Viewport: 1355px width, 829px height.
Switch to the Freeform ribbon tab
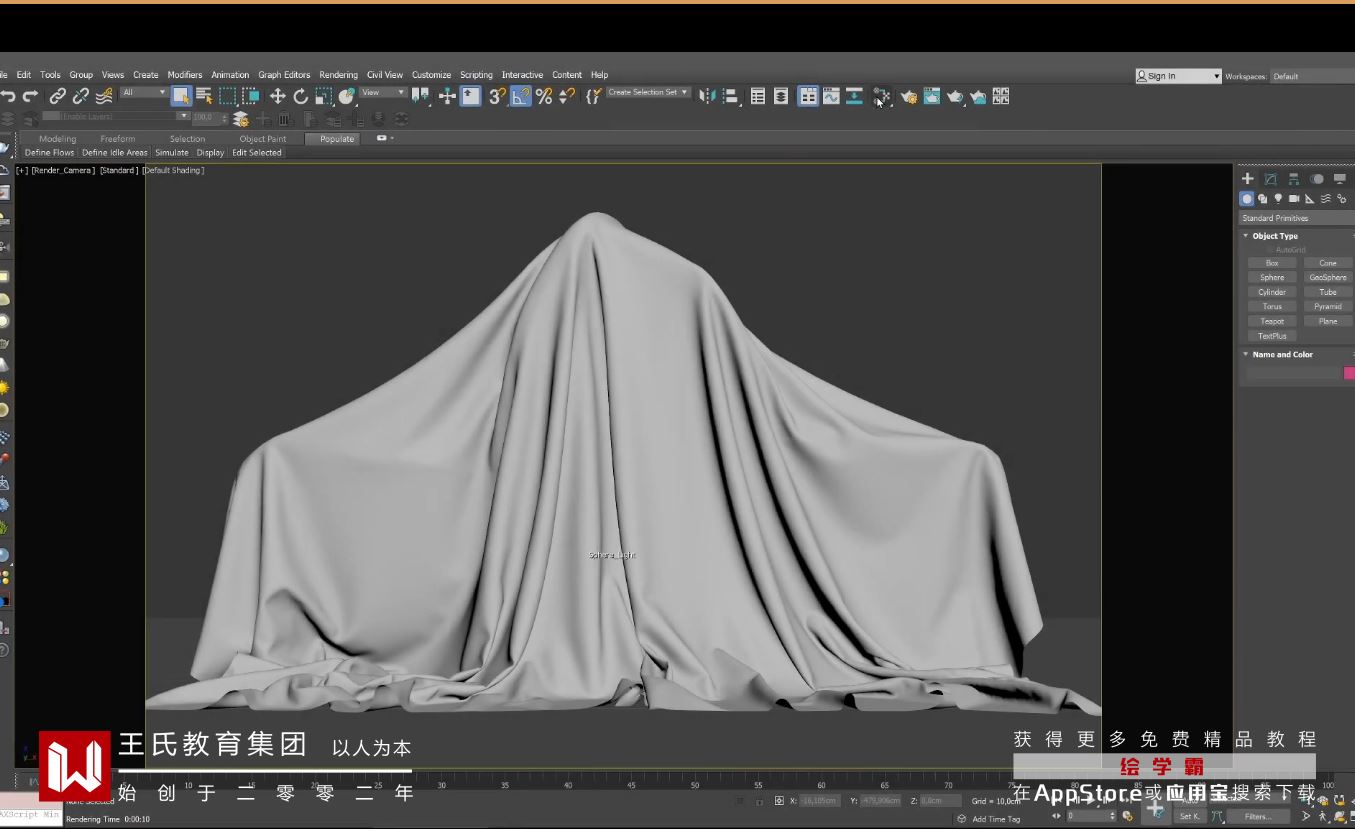[117, 139]
